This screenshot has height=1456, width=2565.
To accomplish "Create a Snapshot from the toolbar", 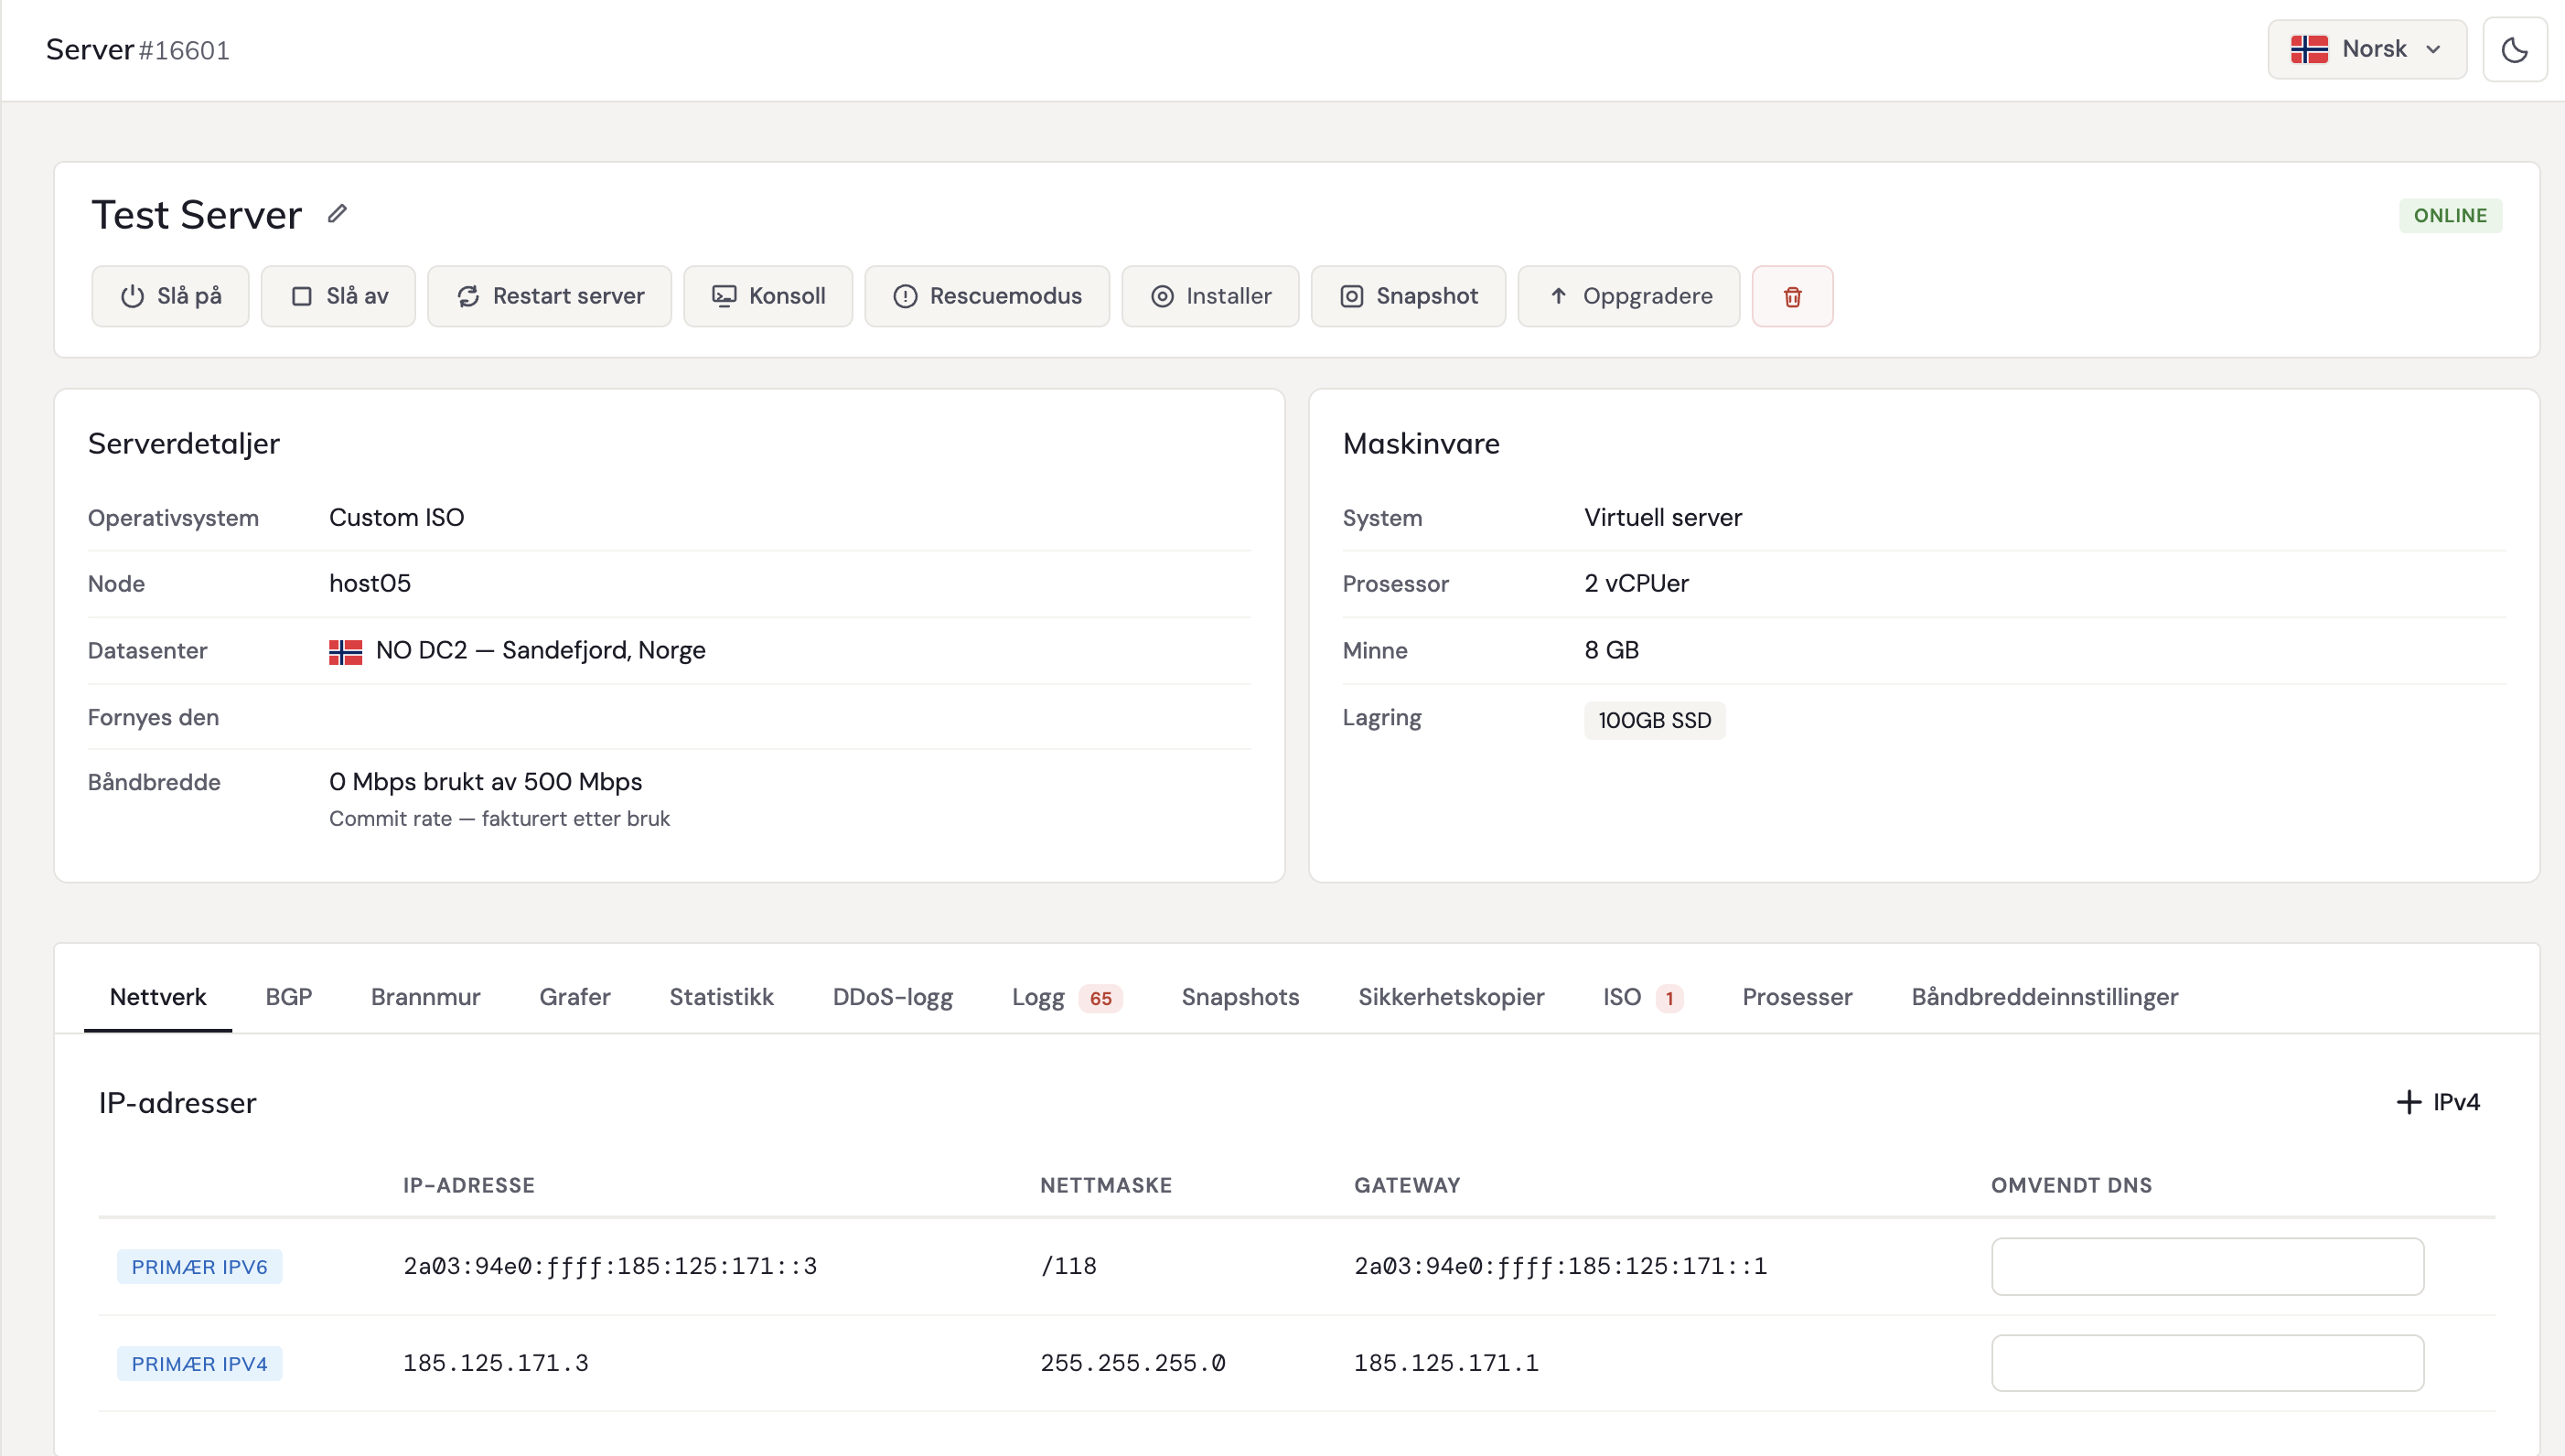I will pos(1408,296).
